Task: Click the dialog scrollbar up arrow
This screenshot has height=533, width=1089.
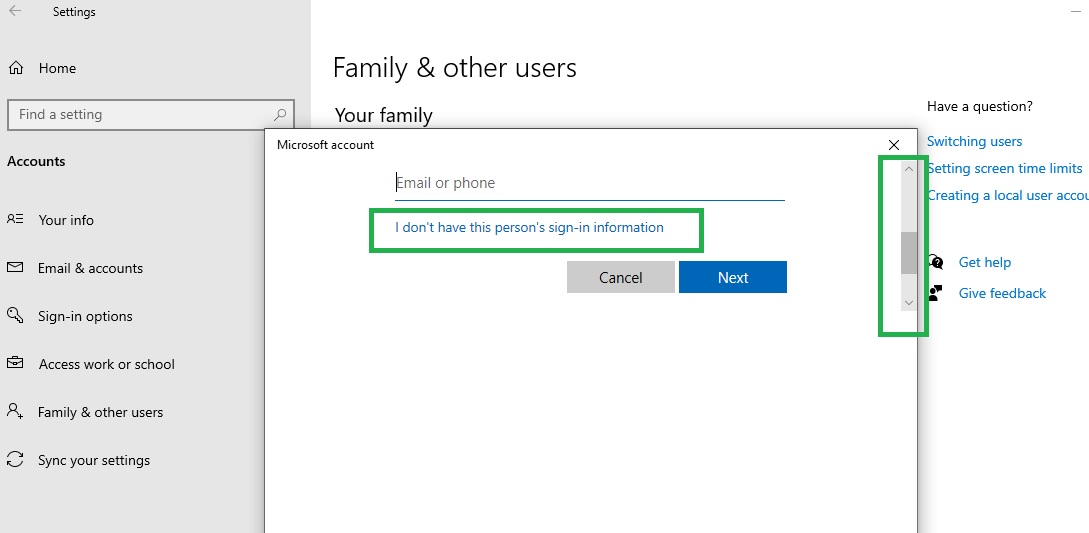Action: tap(908, 170)
